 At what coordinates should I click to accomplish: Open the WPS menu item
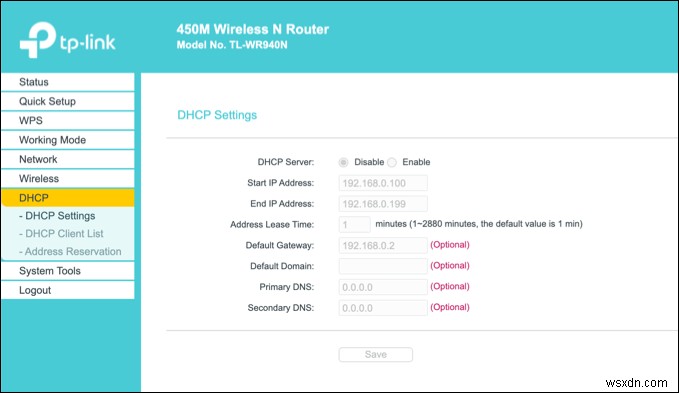(x=68, y=121)
